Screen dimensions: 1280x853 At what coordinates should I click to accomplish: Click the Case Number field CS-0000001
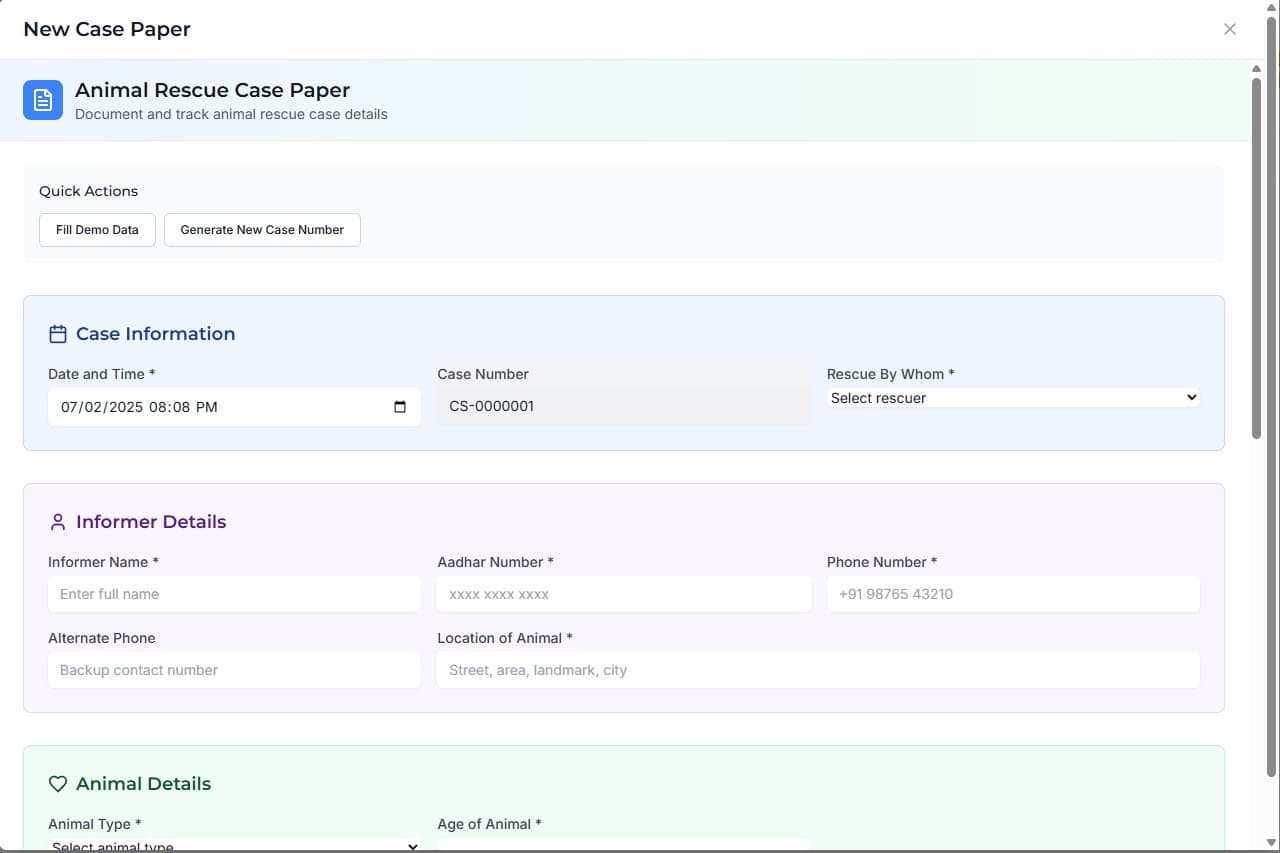point(624,407)
